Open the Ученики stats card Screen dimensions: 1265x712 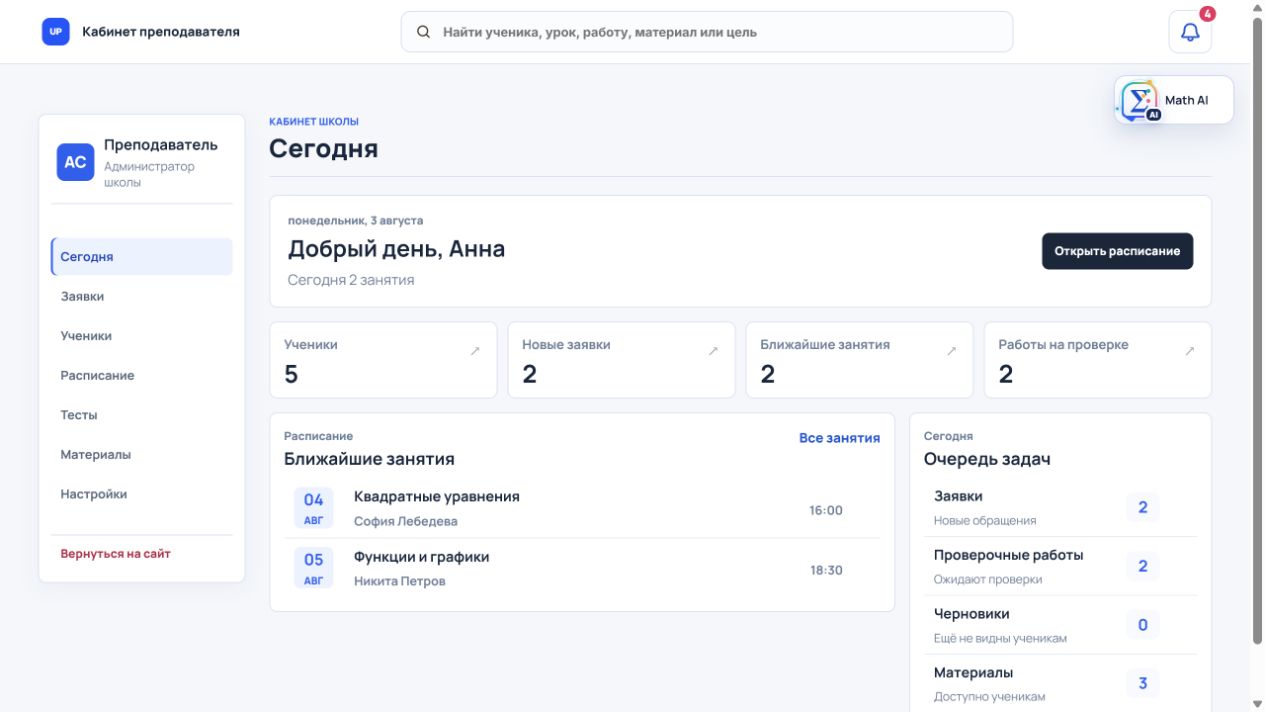383,360
